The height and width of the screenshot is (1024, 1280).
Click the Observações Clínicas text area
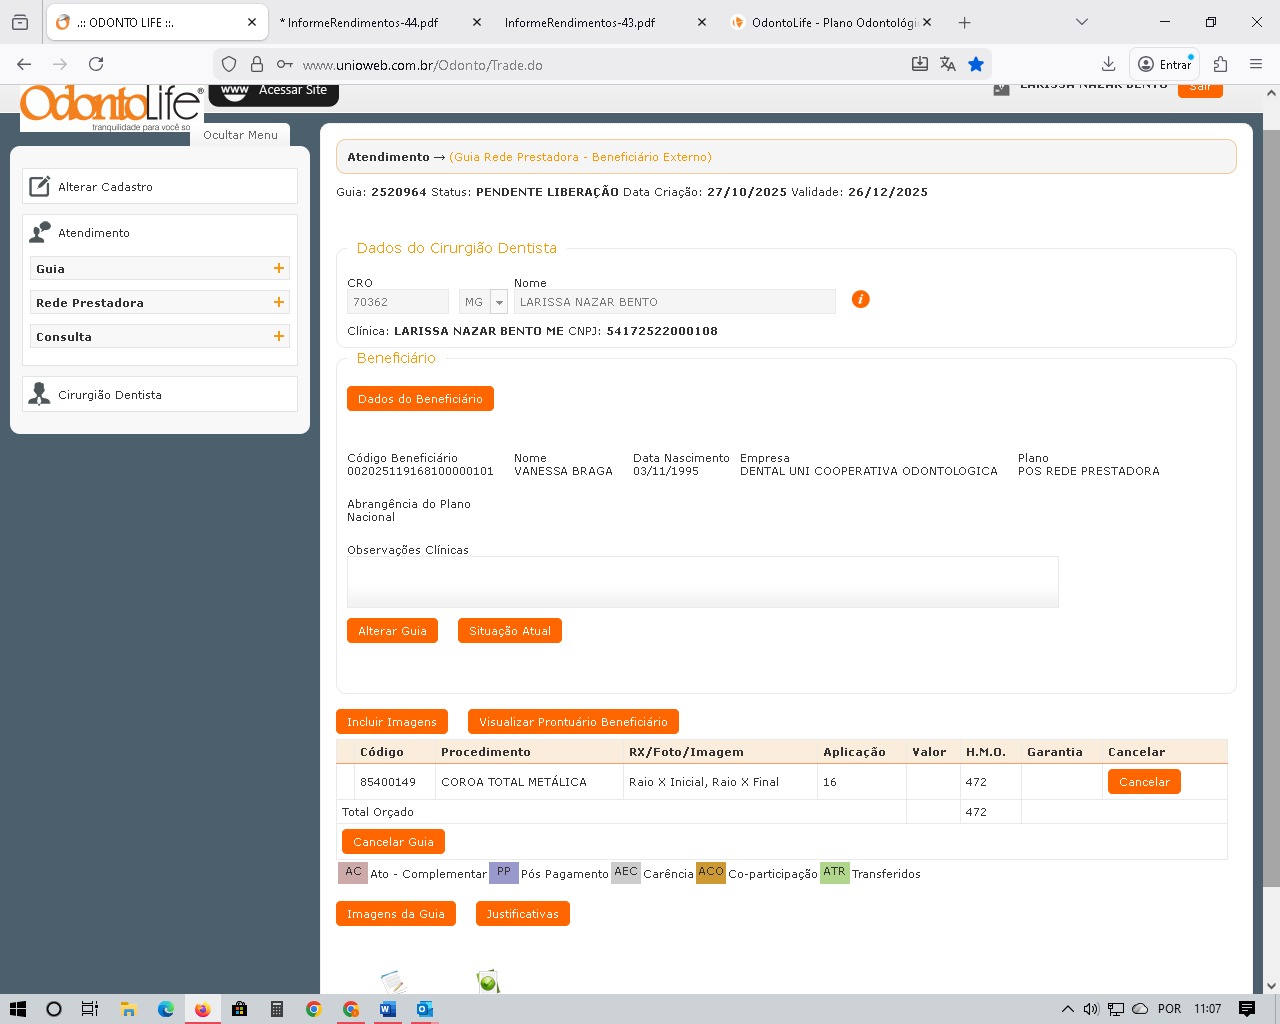[x=702, y=582]
